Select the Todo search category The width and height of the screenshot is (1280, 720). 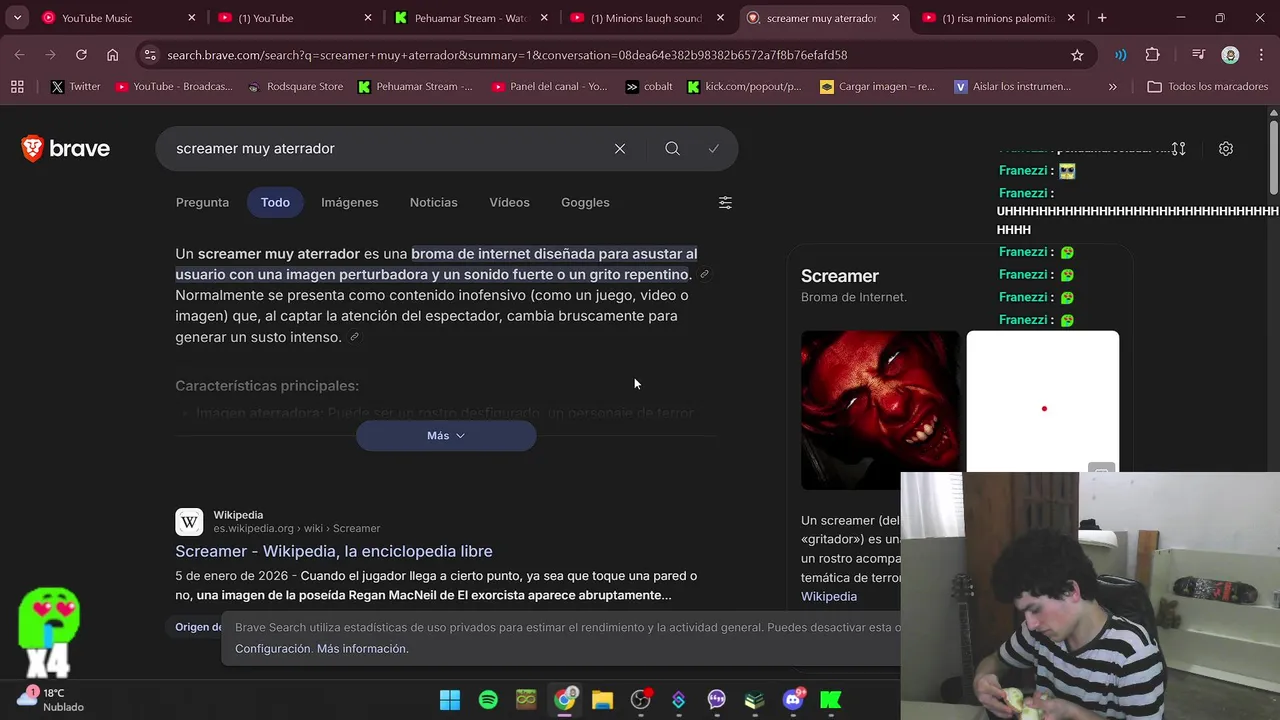(x=275, y=202)
